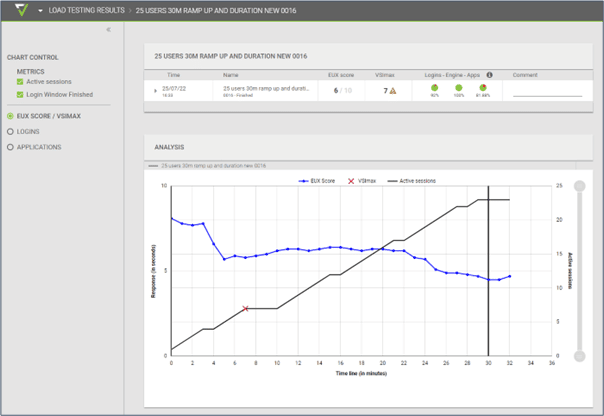Expand the 25/07/22 test row
Viewport: 604px width, 416px height.
(x=155, y=91)
